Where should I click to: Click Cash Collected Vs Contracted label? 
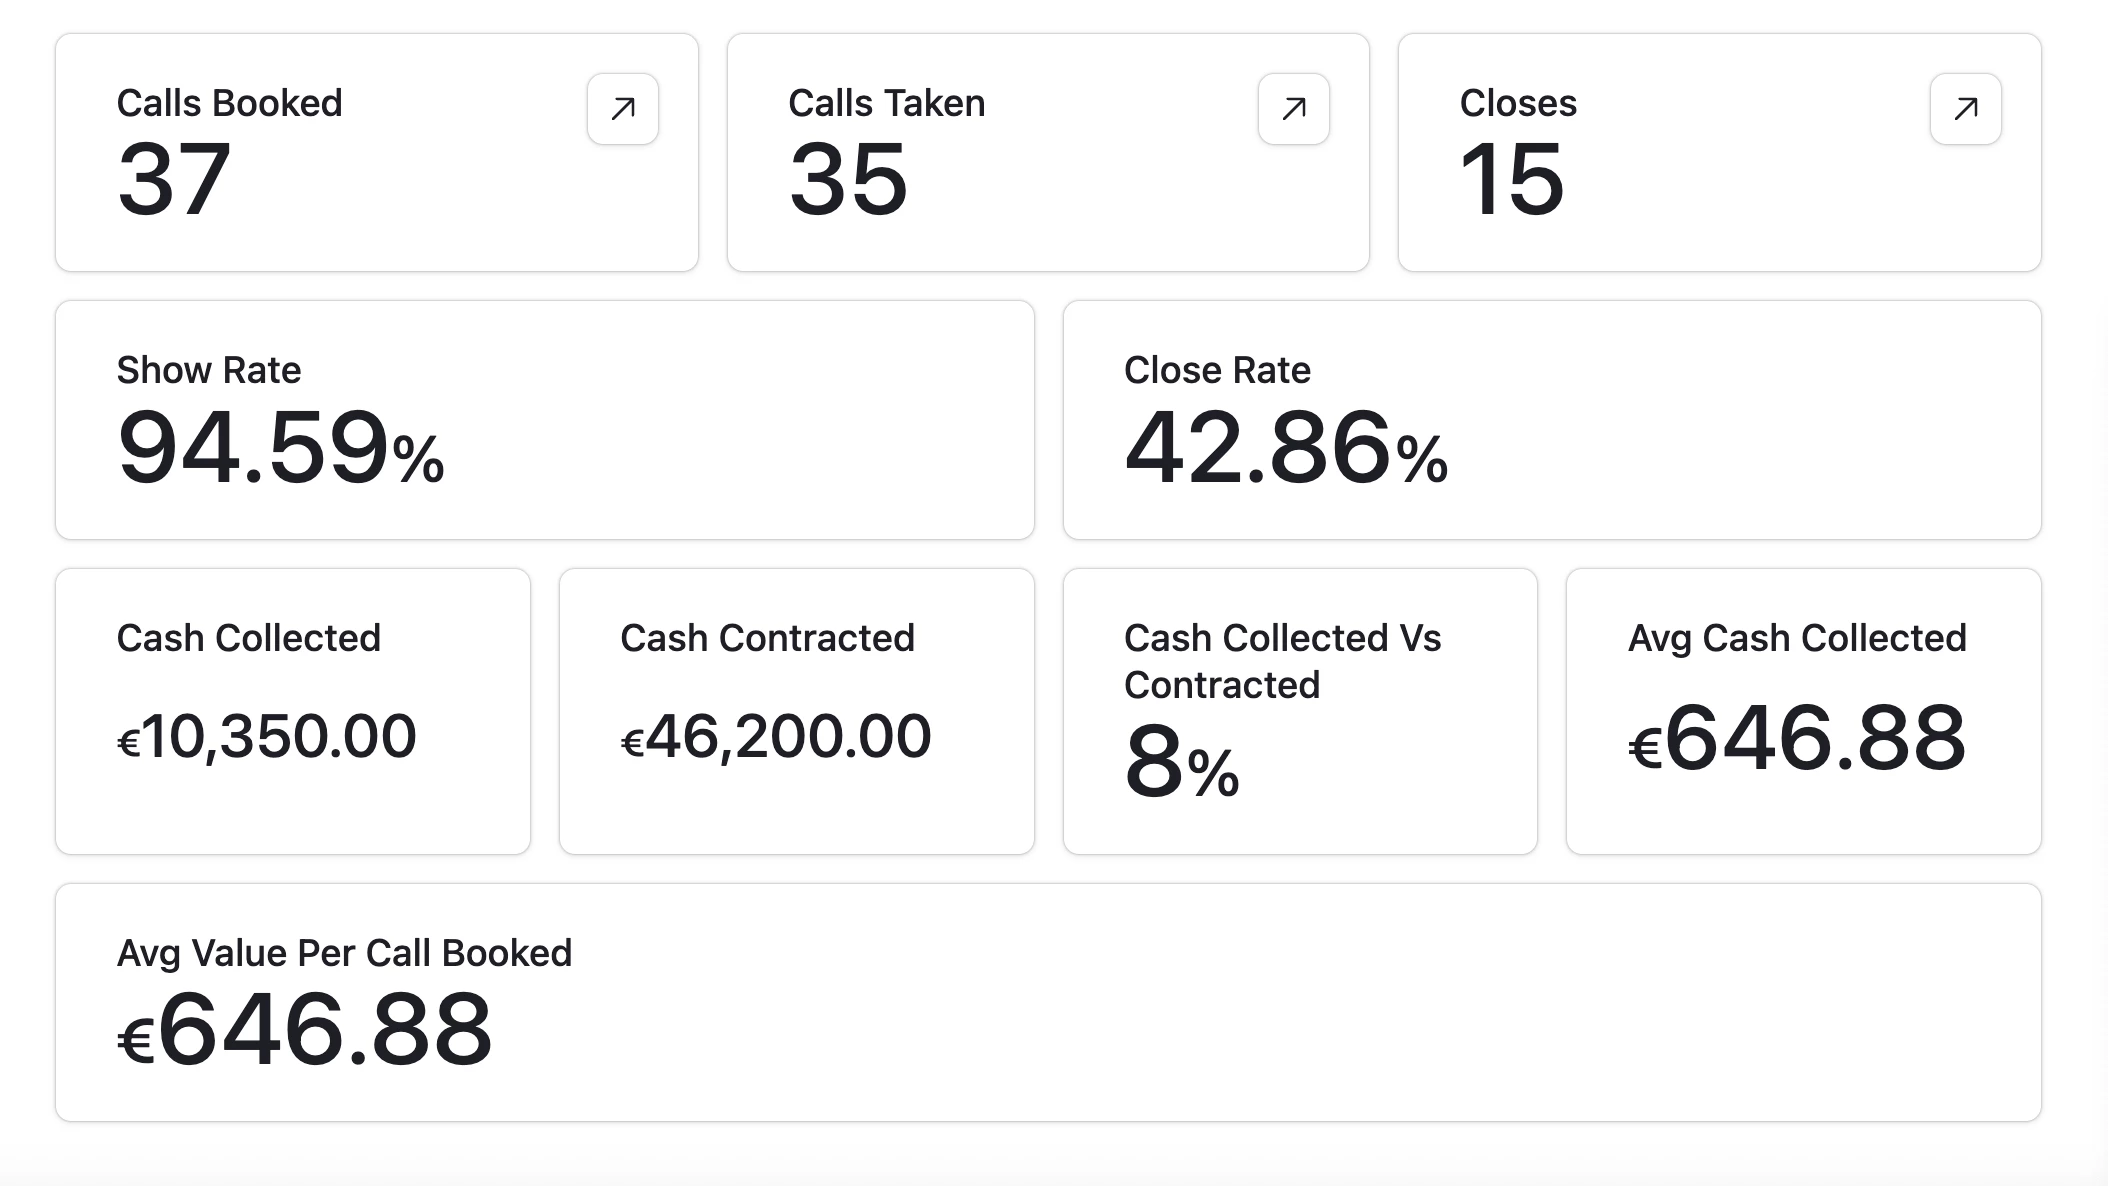(x=1281, y=661)
